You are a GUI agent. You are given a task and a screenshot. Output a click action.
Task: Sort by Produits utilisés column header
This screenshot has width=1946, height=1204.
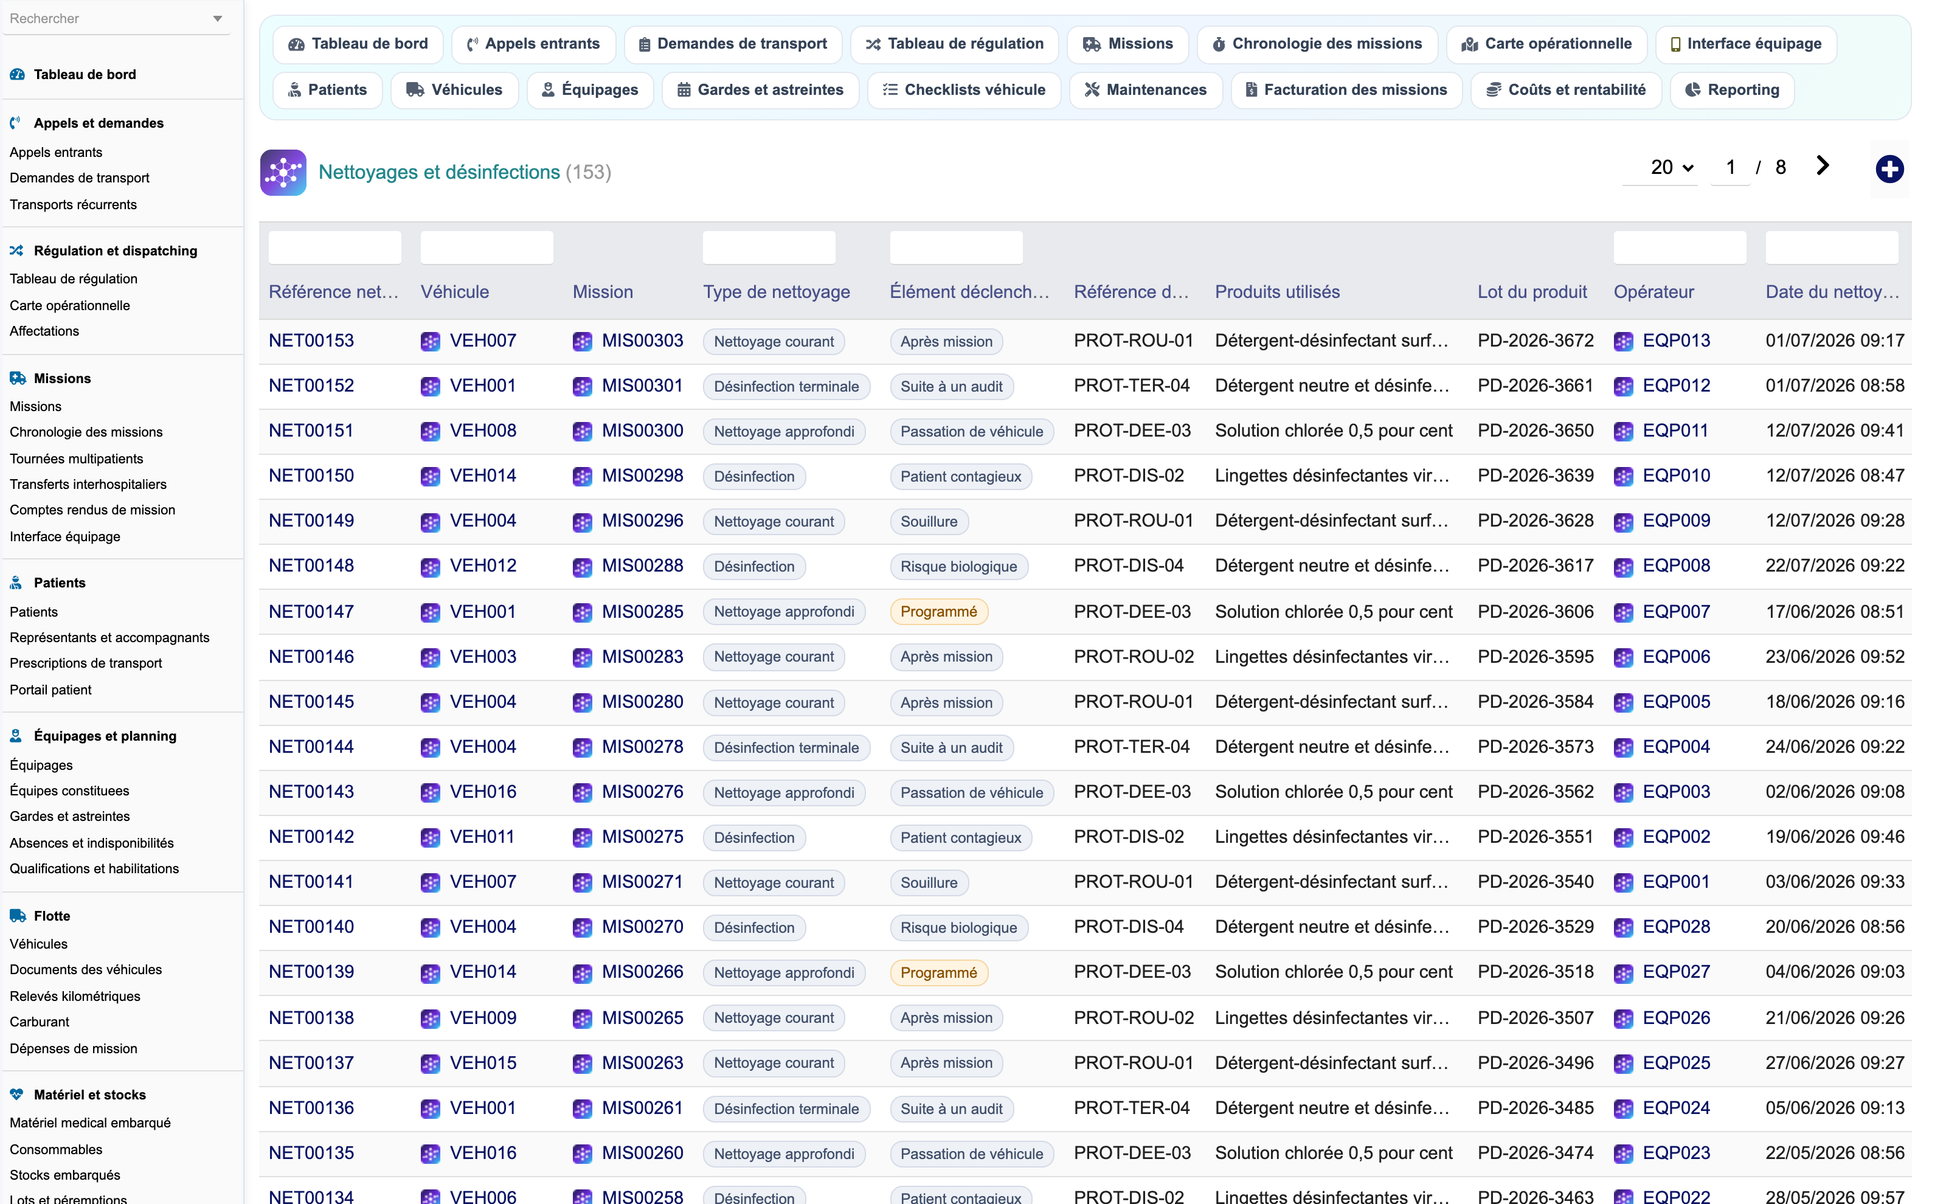point(1277,292)
